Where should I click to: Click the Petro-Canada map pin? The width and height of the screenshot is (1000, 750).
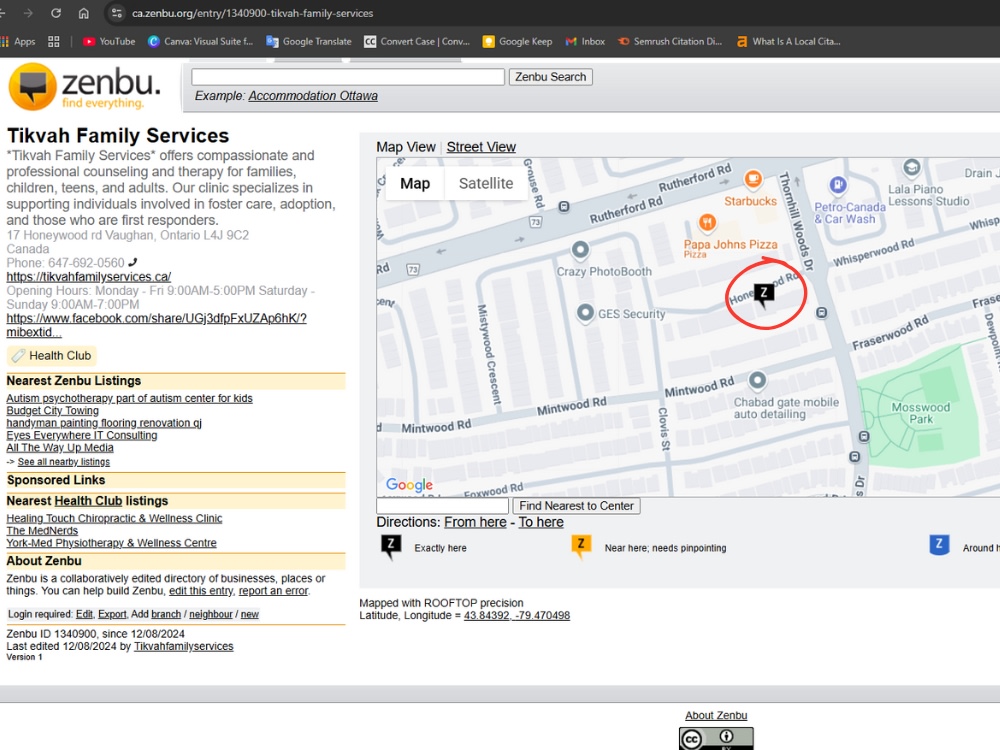[837, 185]
